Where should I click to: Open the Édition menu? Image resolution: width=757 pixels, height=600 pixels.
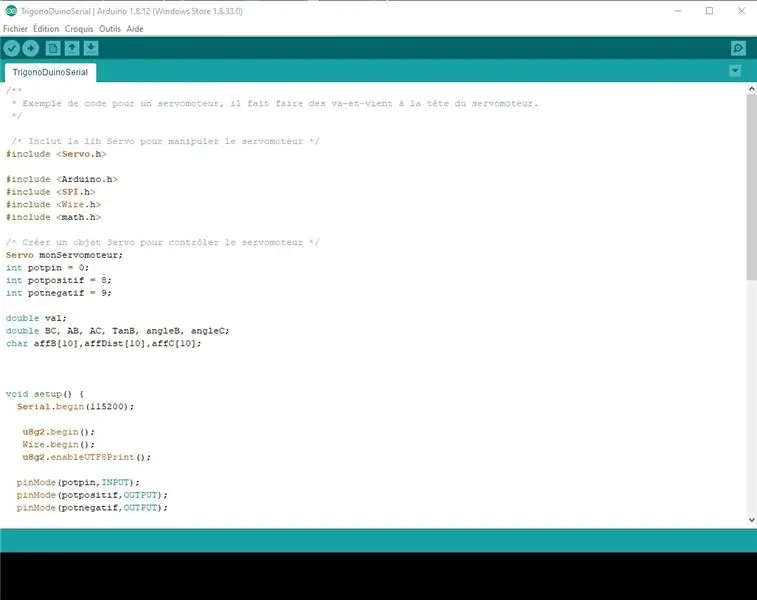tap(46, 29)
